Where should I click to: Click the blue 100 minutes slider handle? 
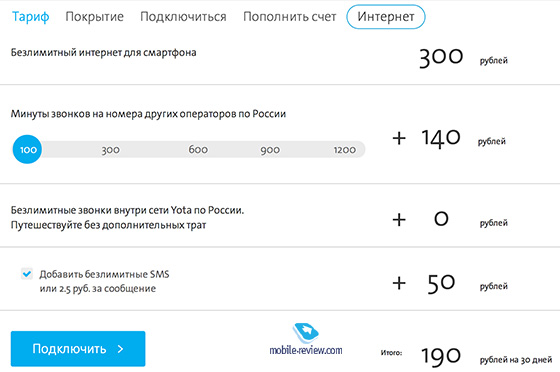coord(28,149)
